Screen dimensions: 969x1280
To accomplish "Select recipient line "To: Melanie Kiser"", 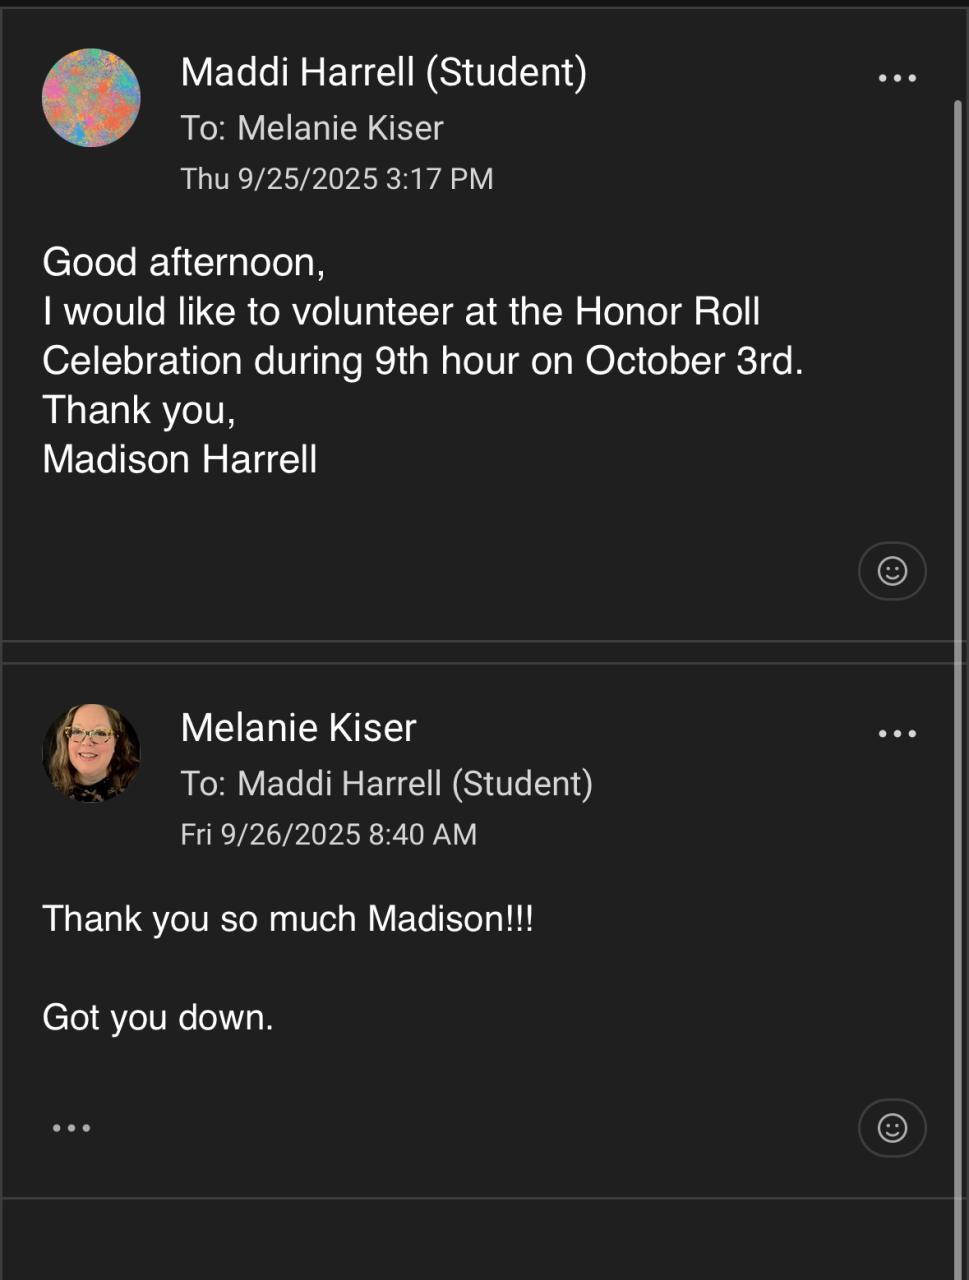I will (311, 128).
